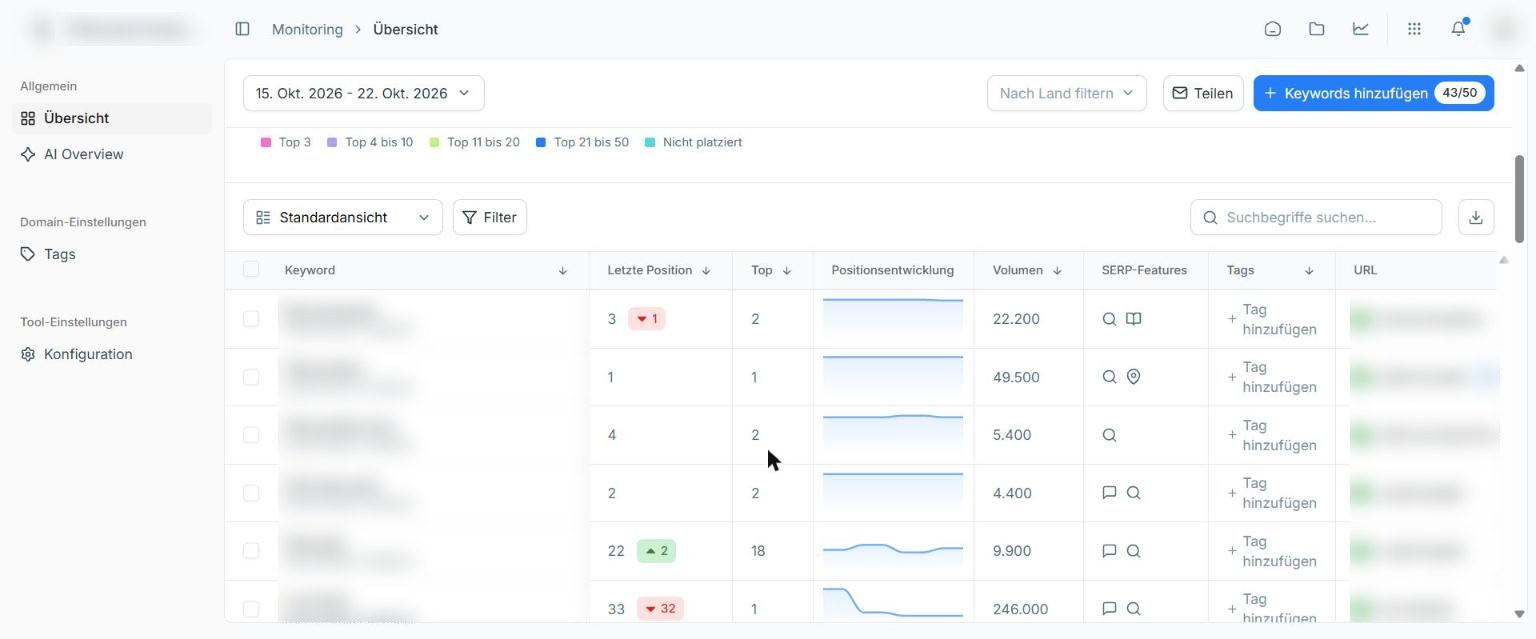Sort by Volumen column arrow
This screenshot has height=639, width=1536.
tap(1058, 271)
